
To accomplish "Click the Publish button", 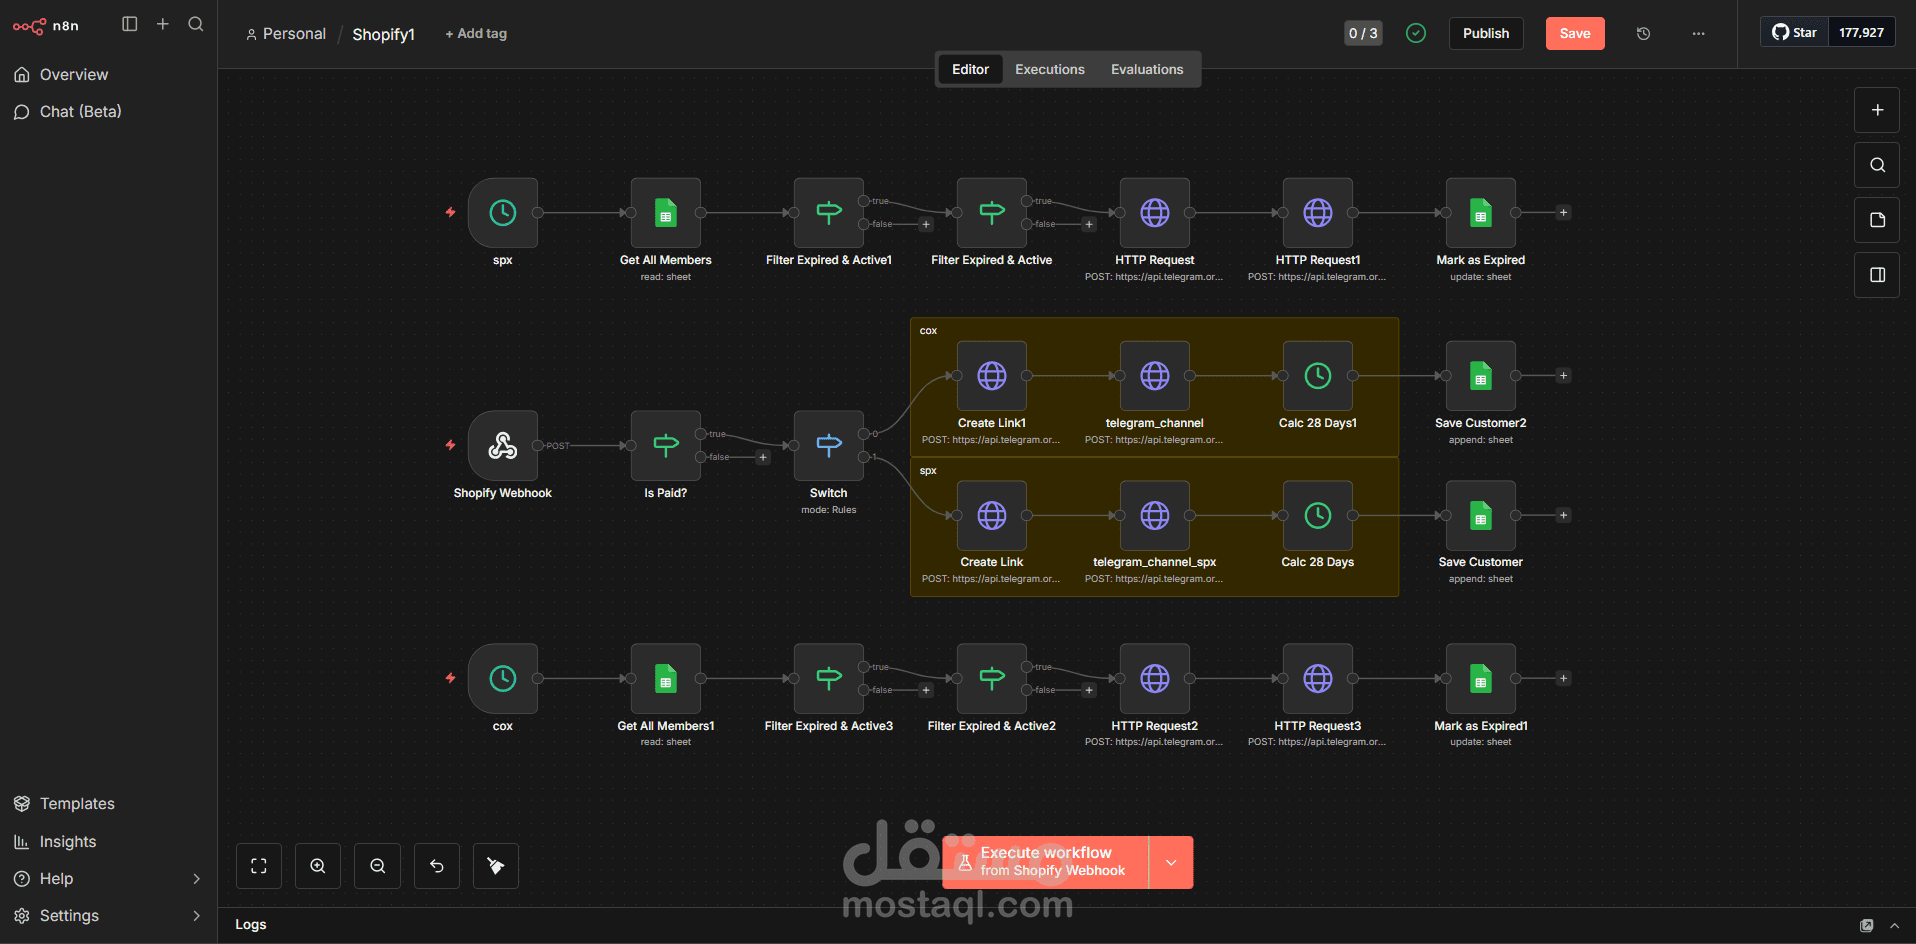I will [x=1486, y=33].
